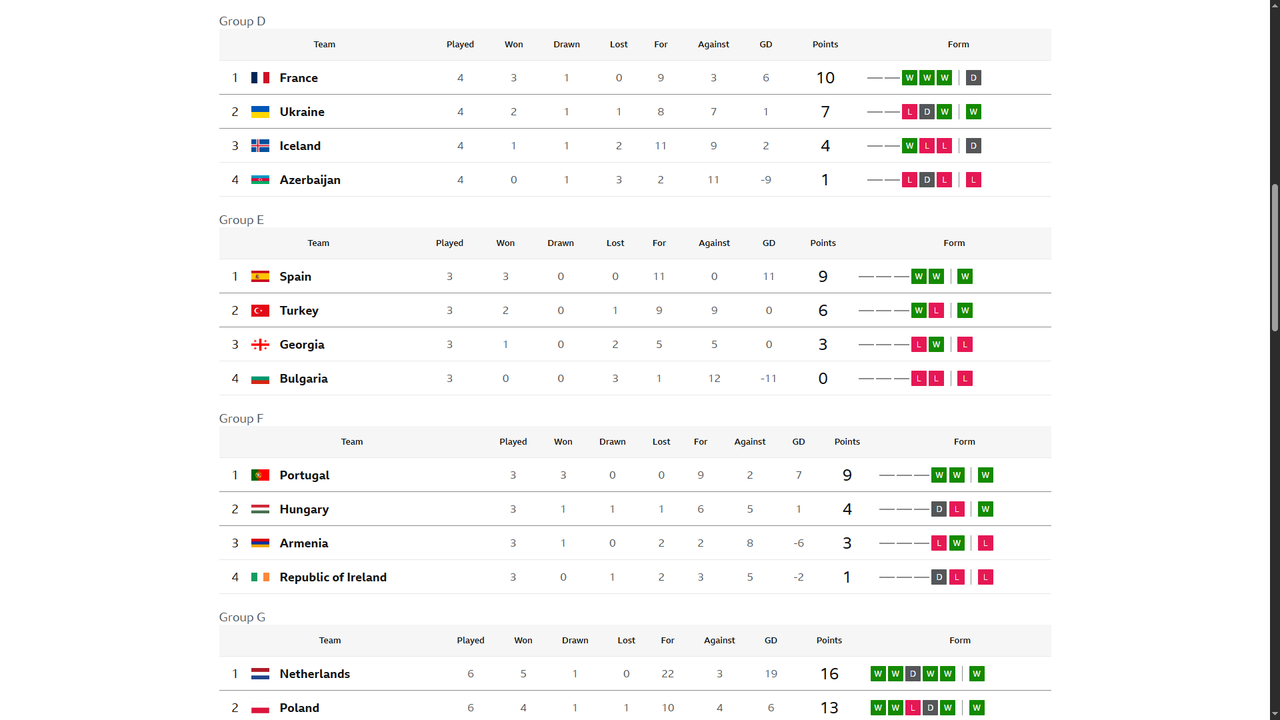Click the Hungary flag icon

tap(260, 510)
